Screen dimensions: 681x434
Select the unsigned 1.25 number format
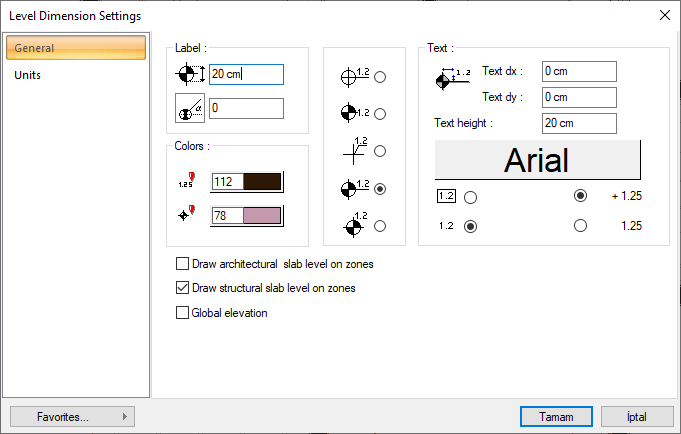click(x=580, y=226)
